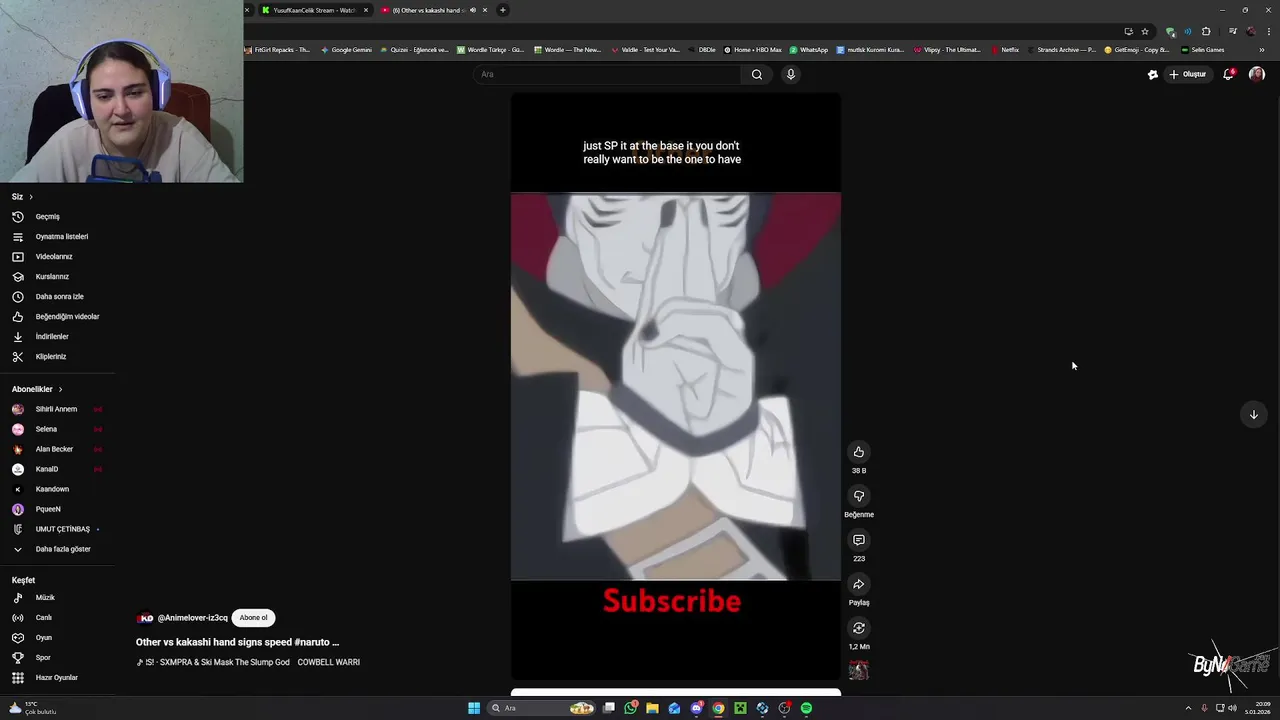Open the Google Gemini bookmark

[346, 50]
